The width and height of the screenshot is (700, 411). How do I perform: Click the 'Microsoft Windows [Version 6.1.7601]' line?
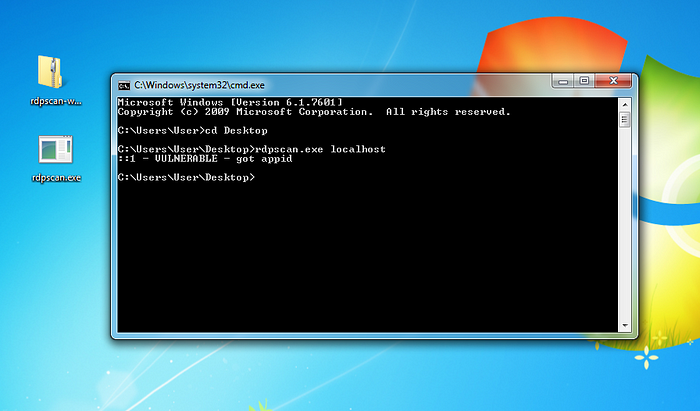230,102
